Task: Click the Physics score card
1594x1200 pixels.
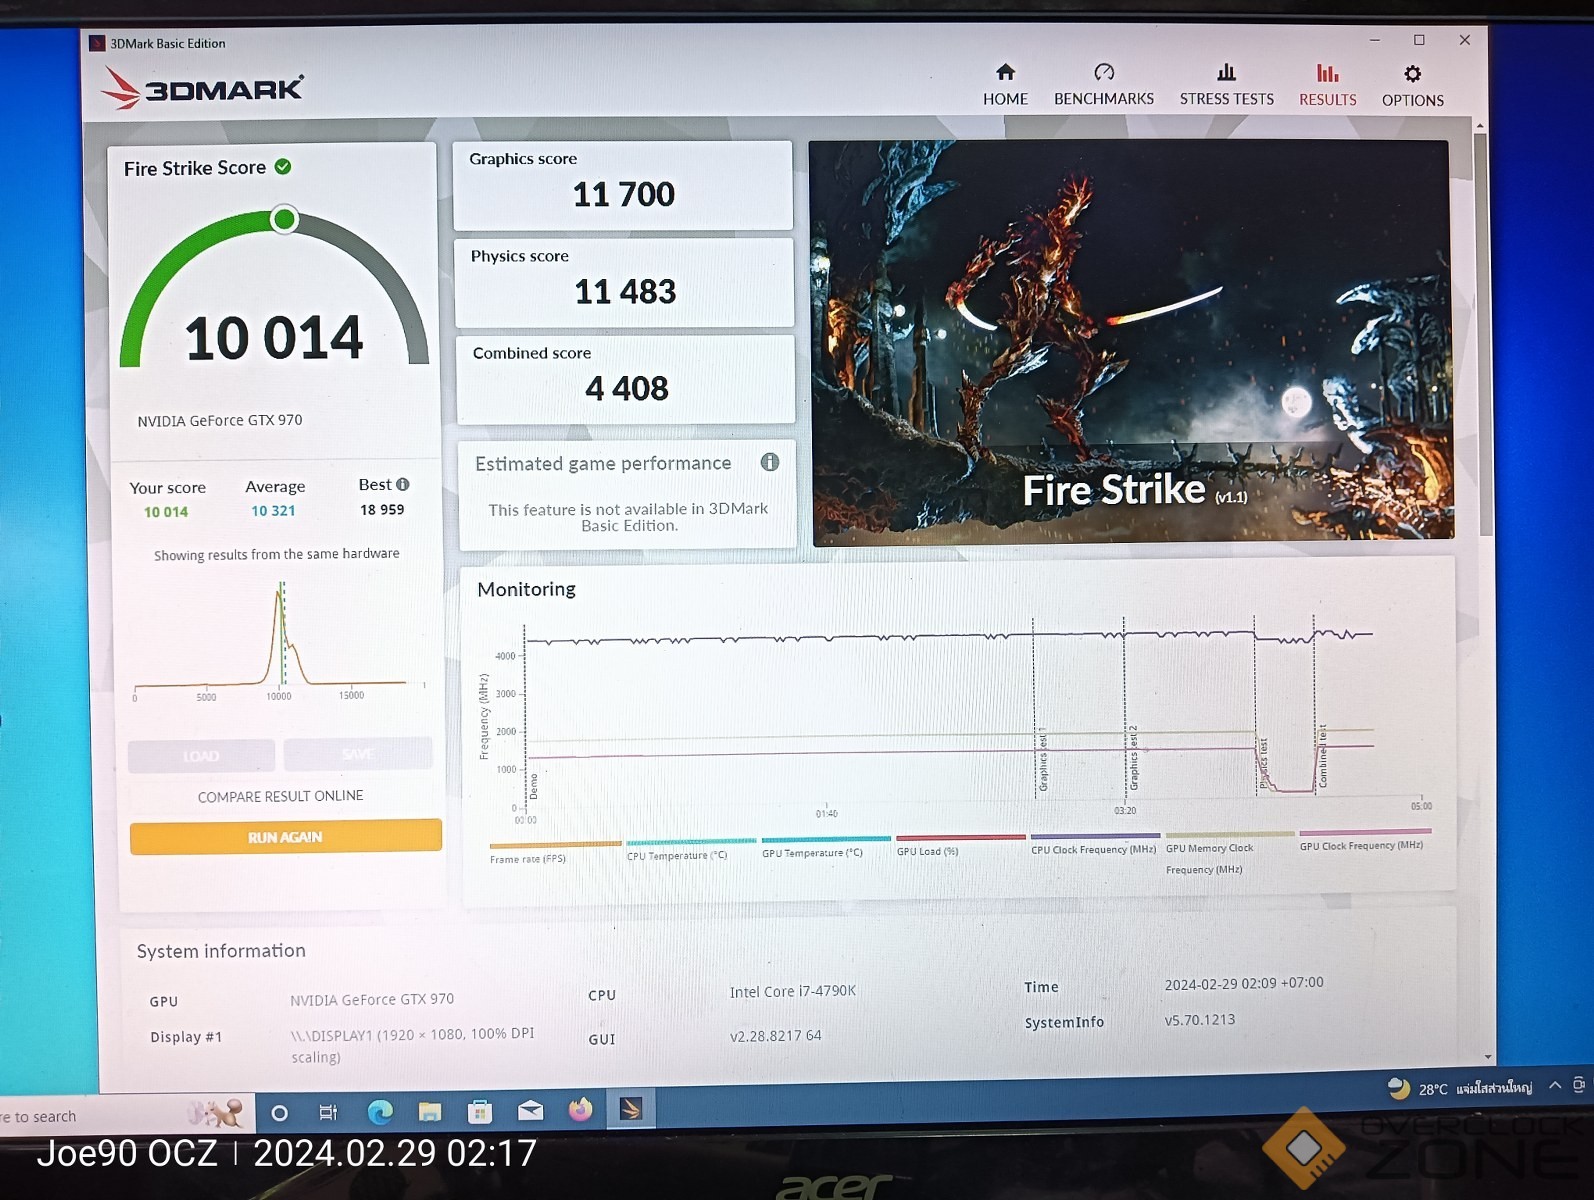Action: [624, 282]
